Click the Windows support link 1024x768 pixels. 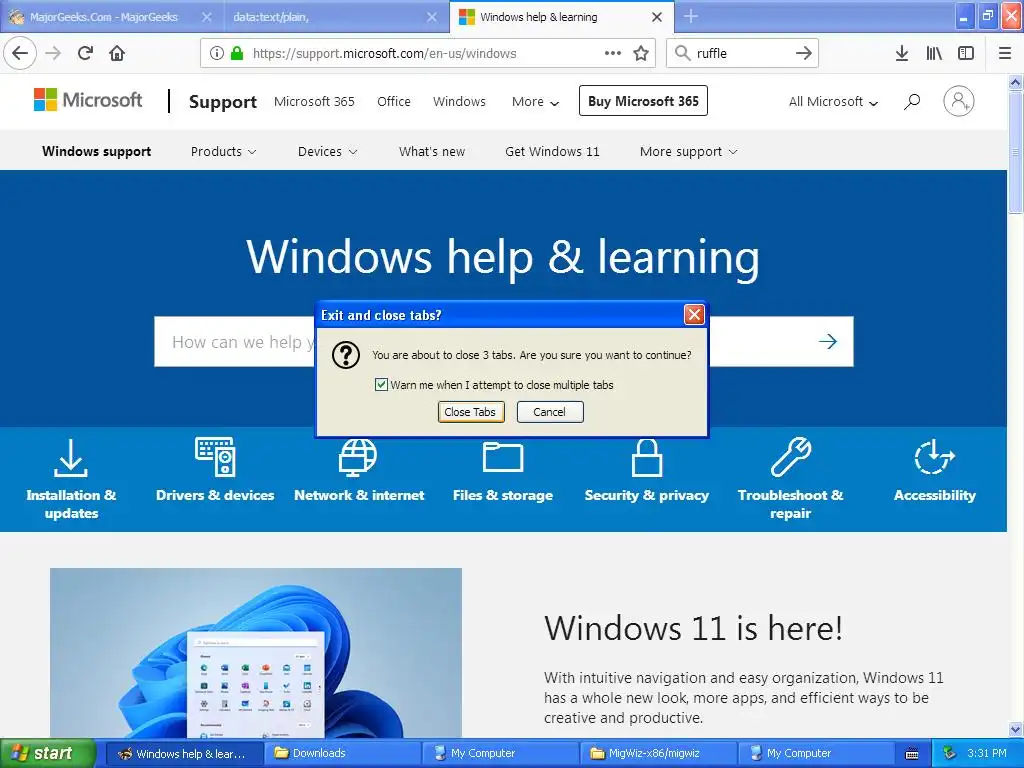point(97,152)
